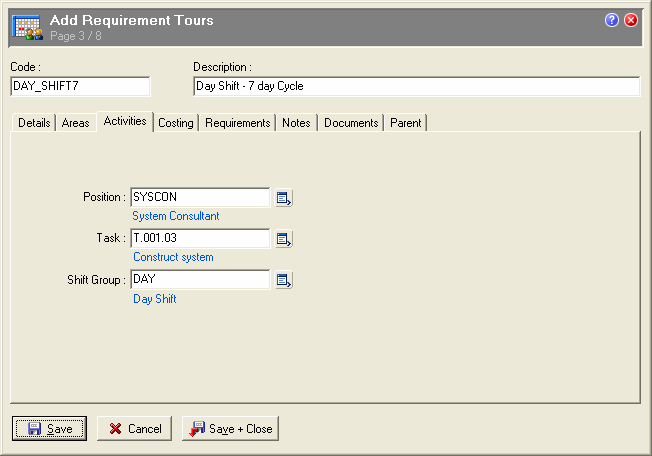Open the Shift Group lookup browse icon

(x=284, y=280)
